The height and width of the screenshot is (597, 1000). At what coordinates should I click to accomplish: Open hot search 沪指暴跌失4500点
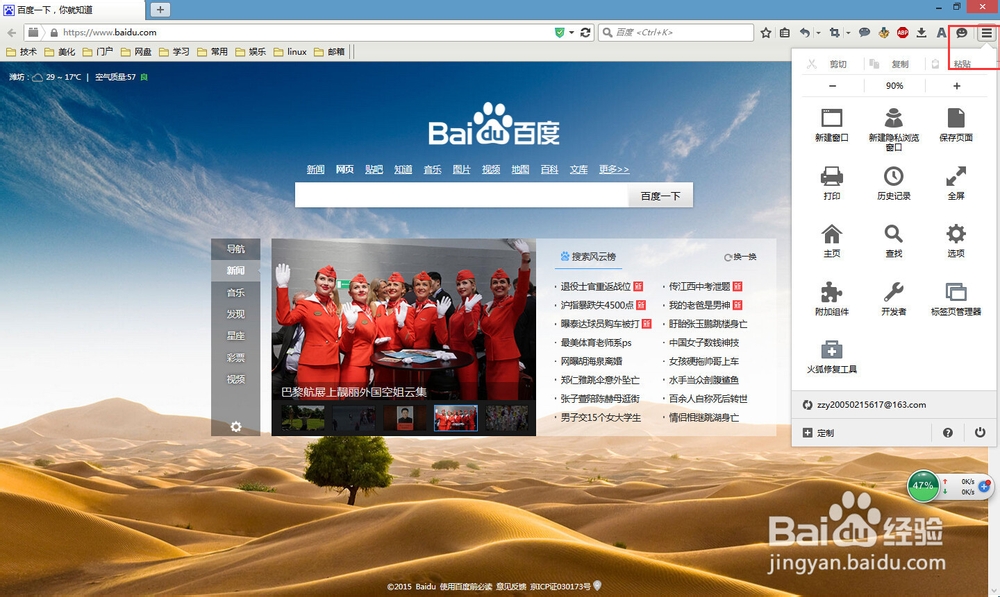tap(597, 305)
